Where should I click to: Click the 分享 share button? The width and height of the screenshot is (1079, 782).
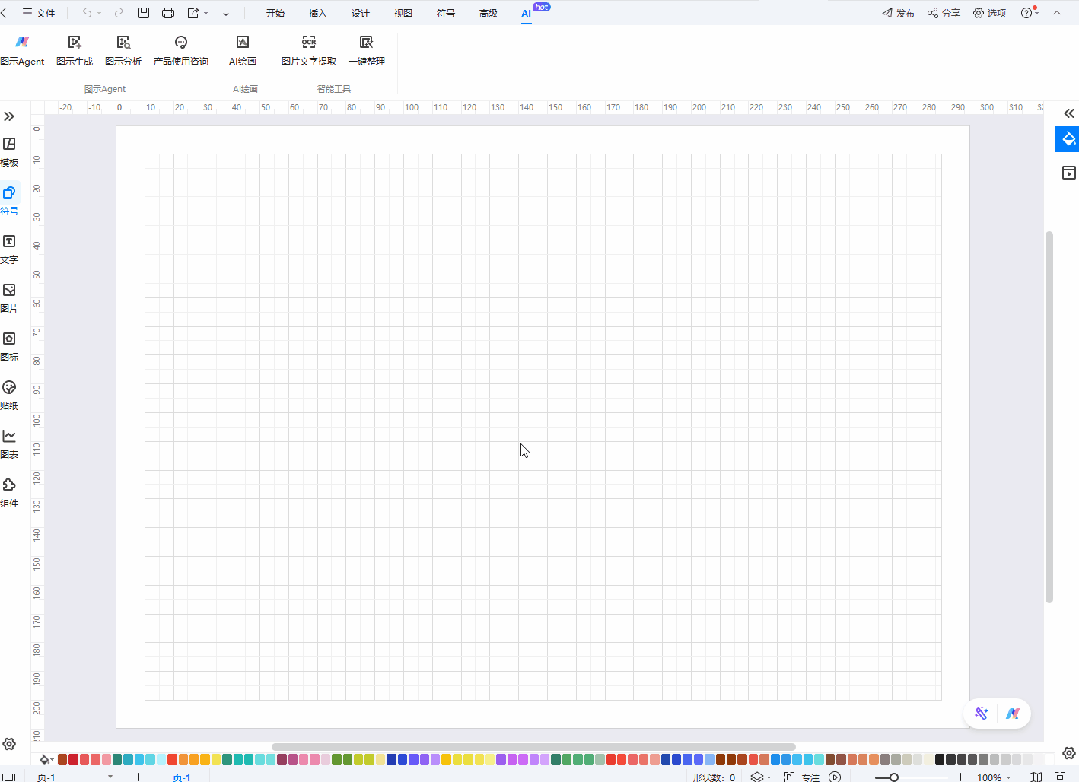[x=943, y=12]
